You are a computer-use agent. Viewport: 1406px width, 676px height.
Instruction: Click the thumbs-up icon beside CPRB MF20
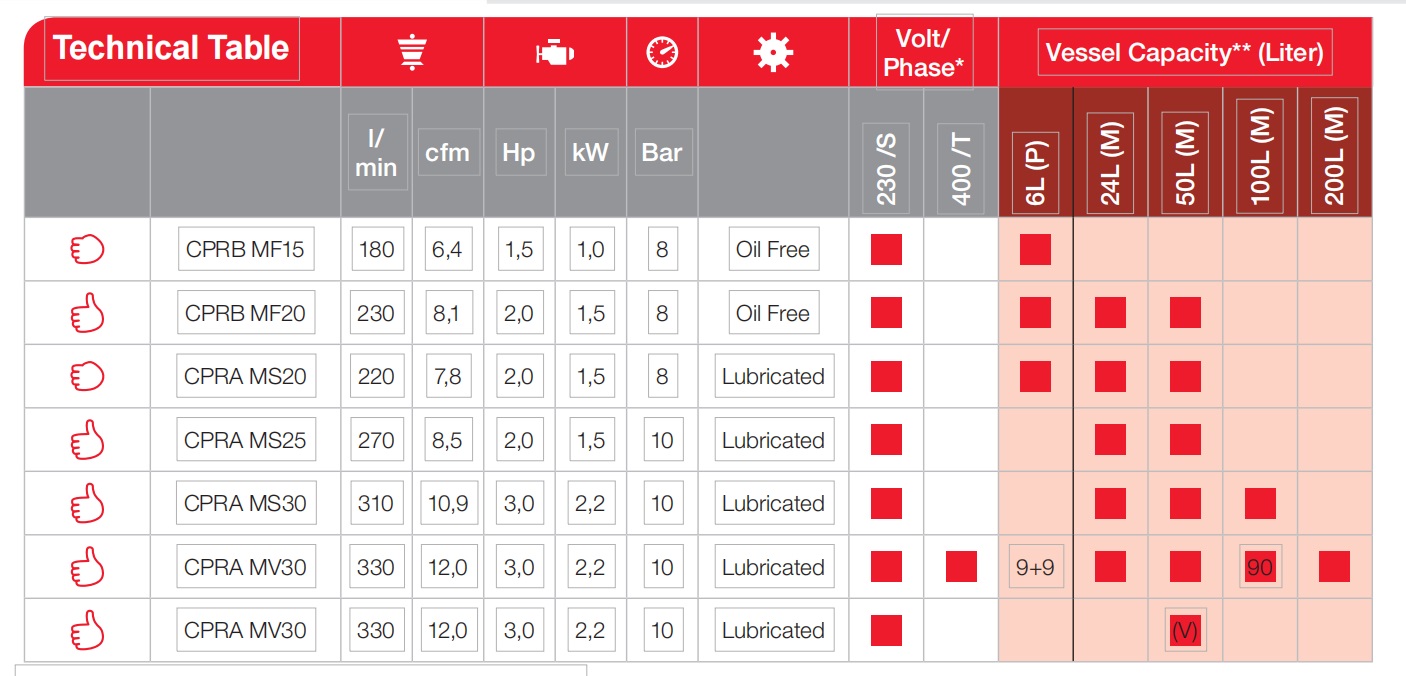coord(87,313)
